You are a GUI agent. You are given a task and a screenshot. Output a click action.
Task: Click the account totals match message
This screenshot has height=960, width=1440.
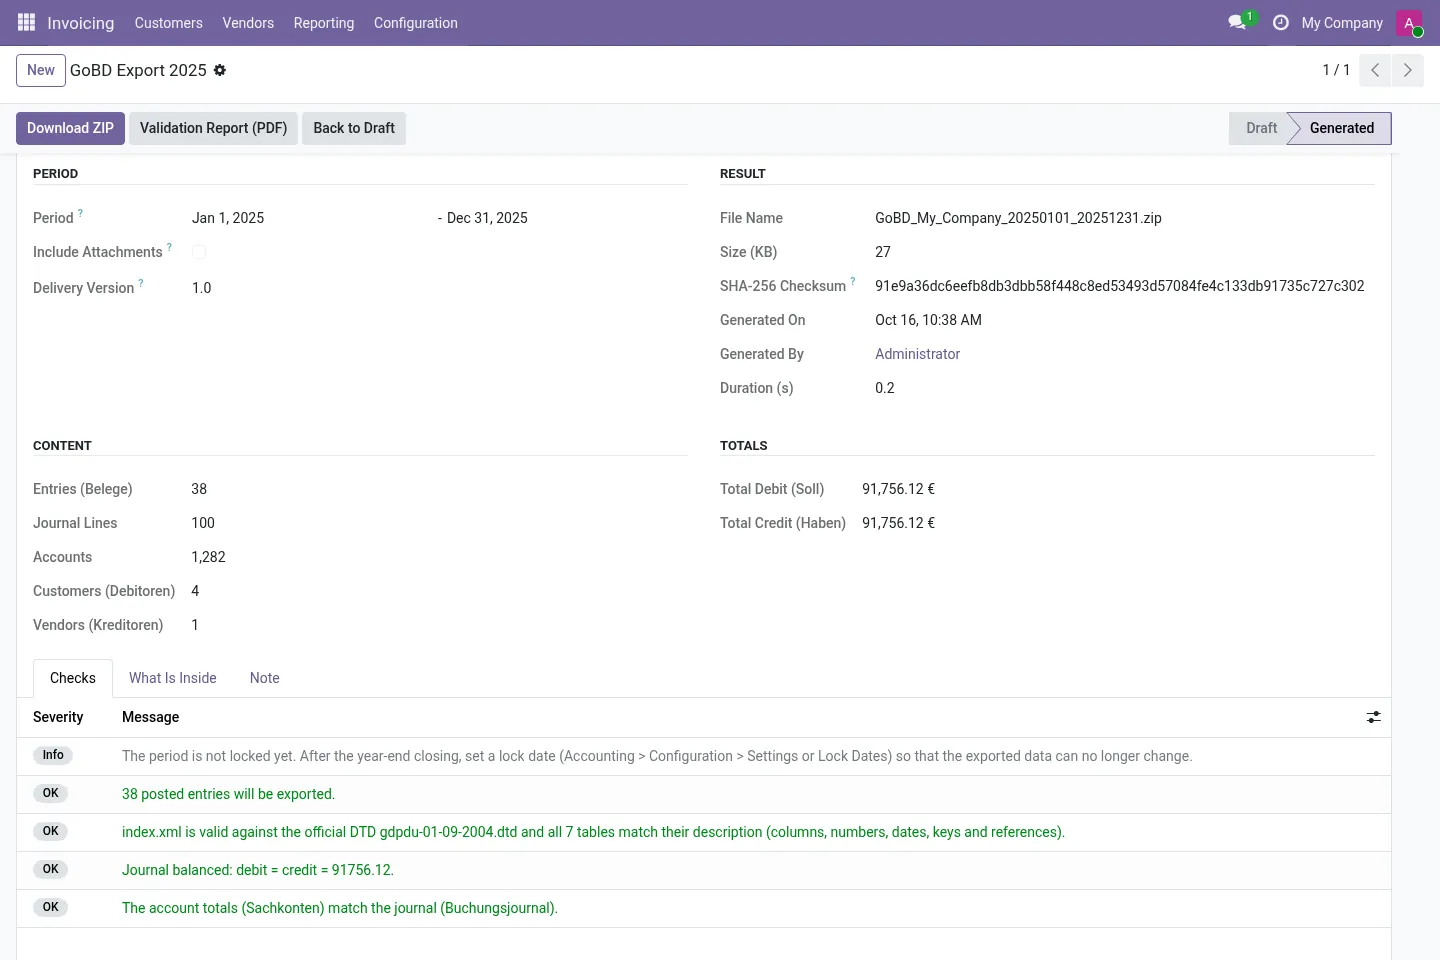tap(340, 908)
